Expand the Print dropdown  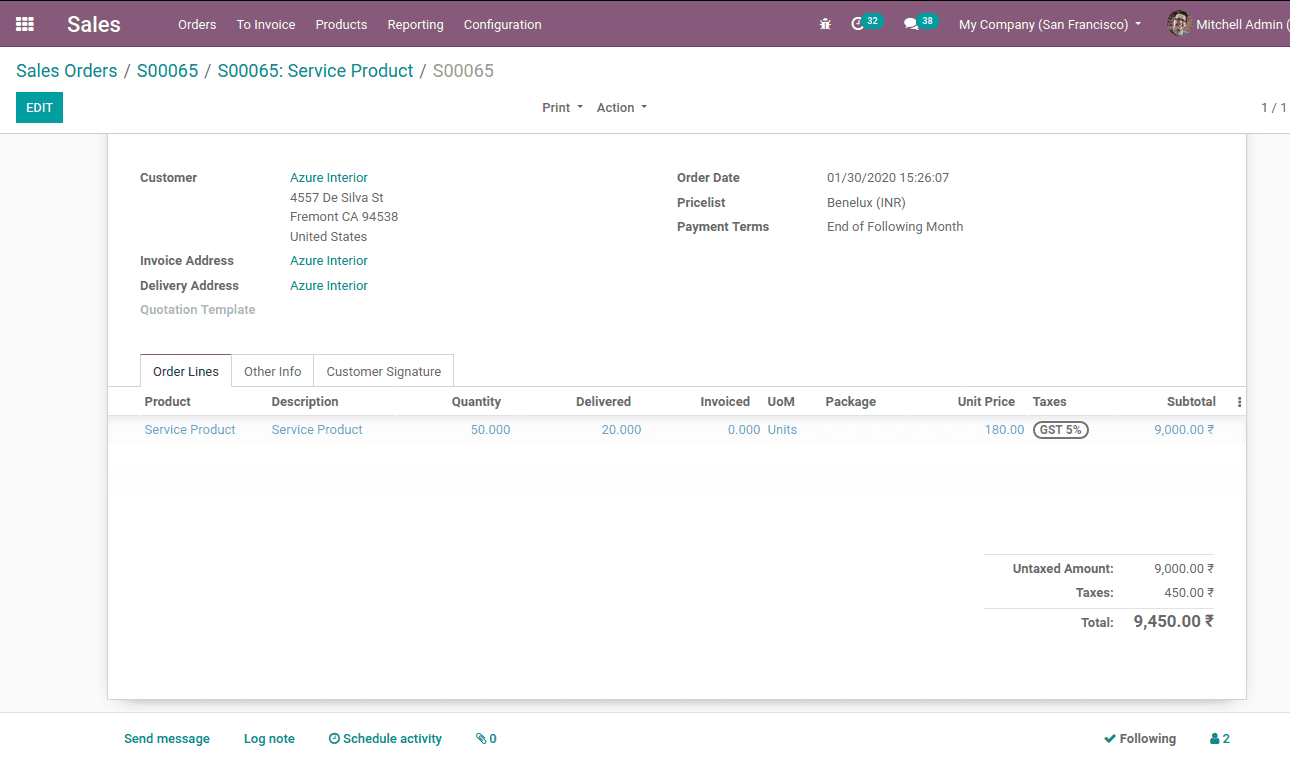click(x=562, y=108)
